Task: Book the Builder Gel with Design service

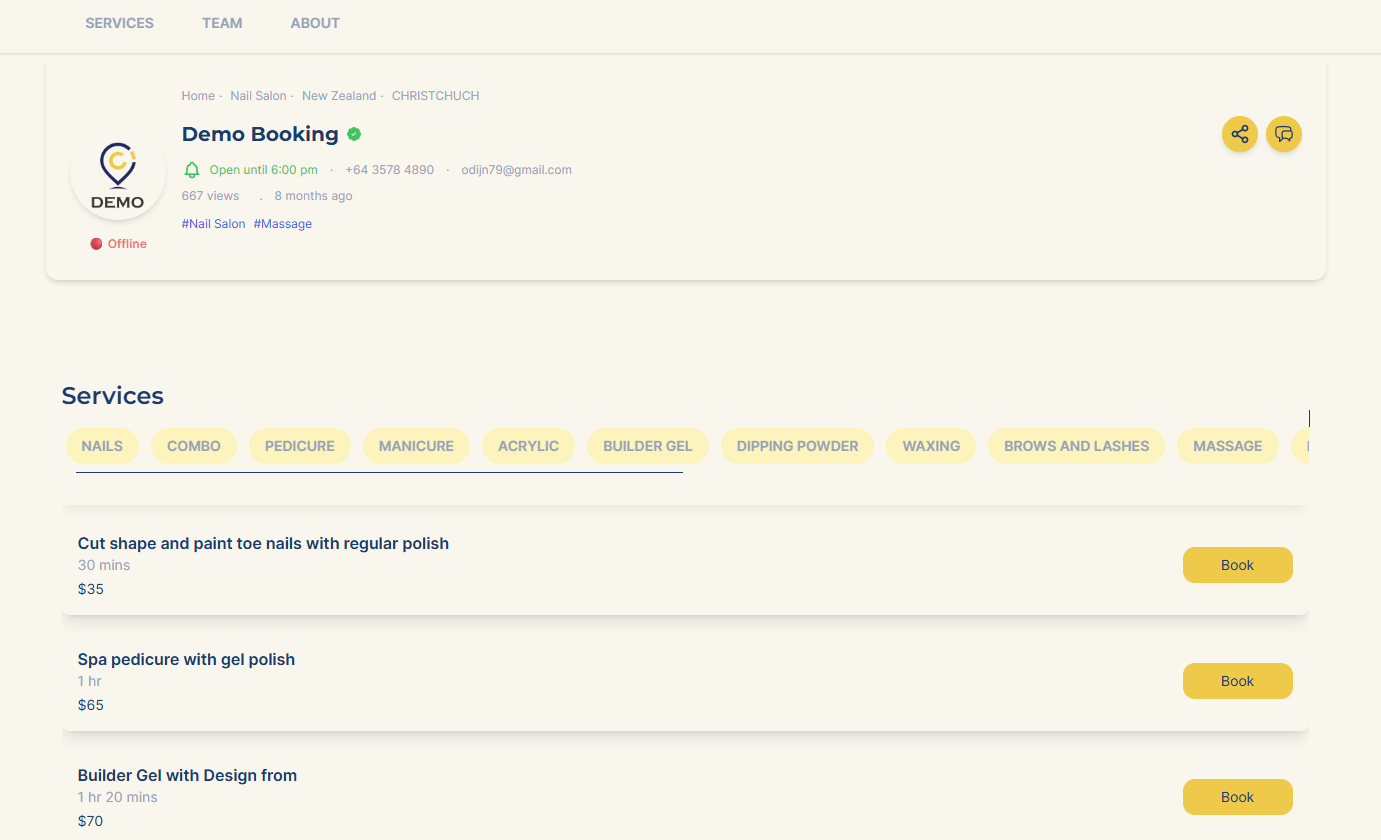Action: [x=1238, y=797]
